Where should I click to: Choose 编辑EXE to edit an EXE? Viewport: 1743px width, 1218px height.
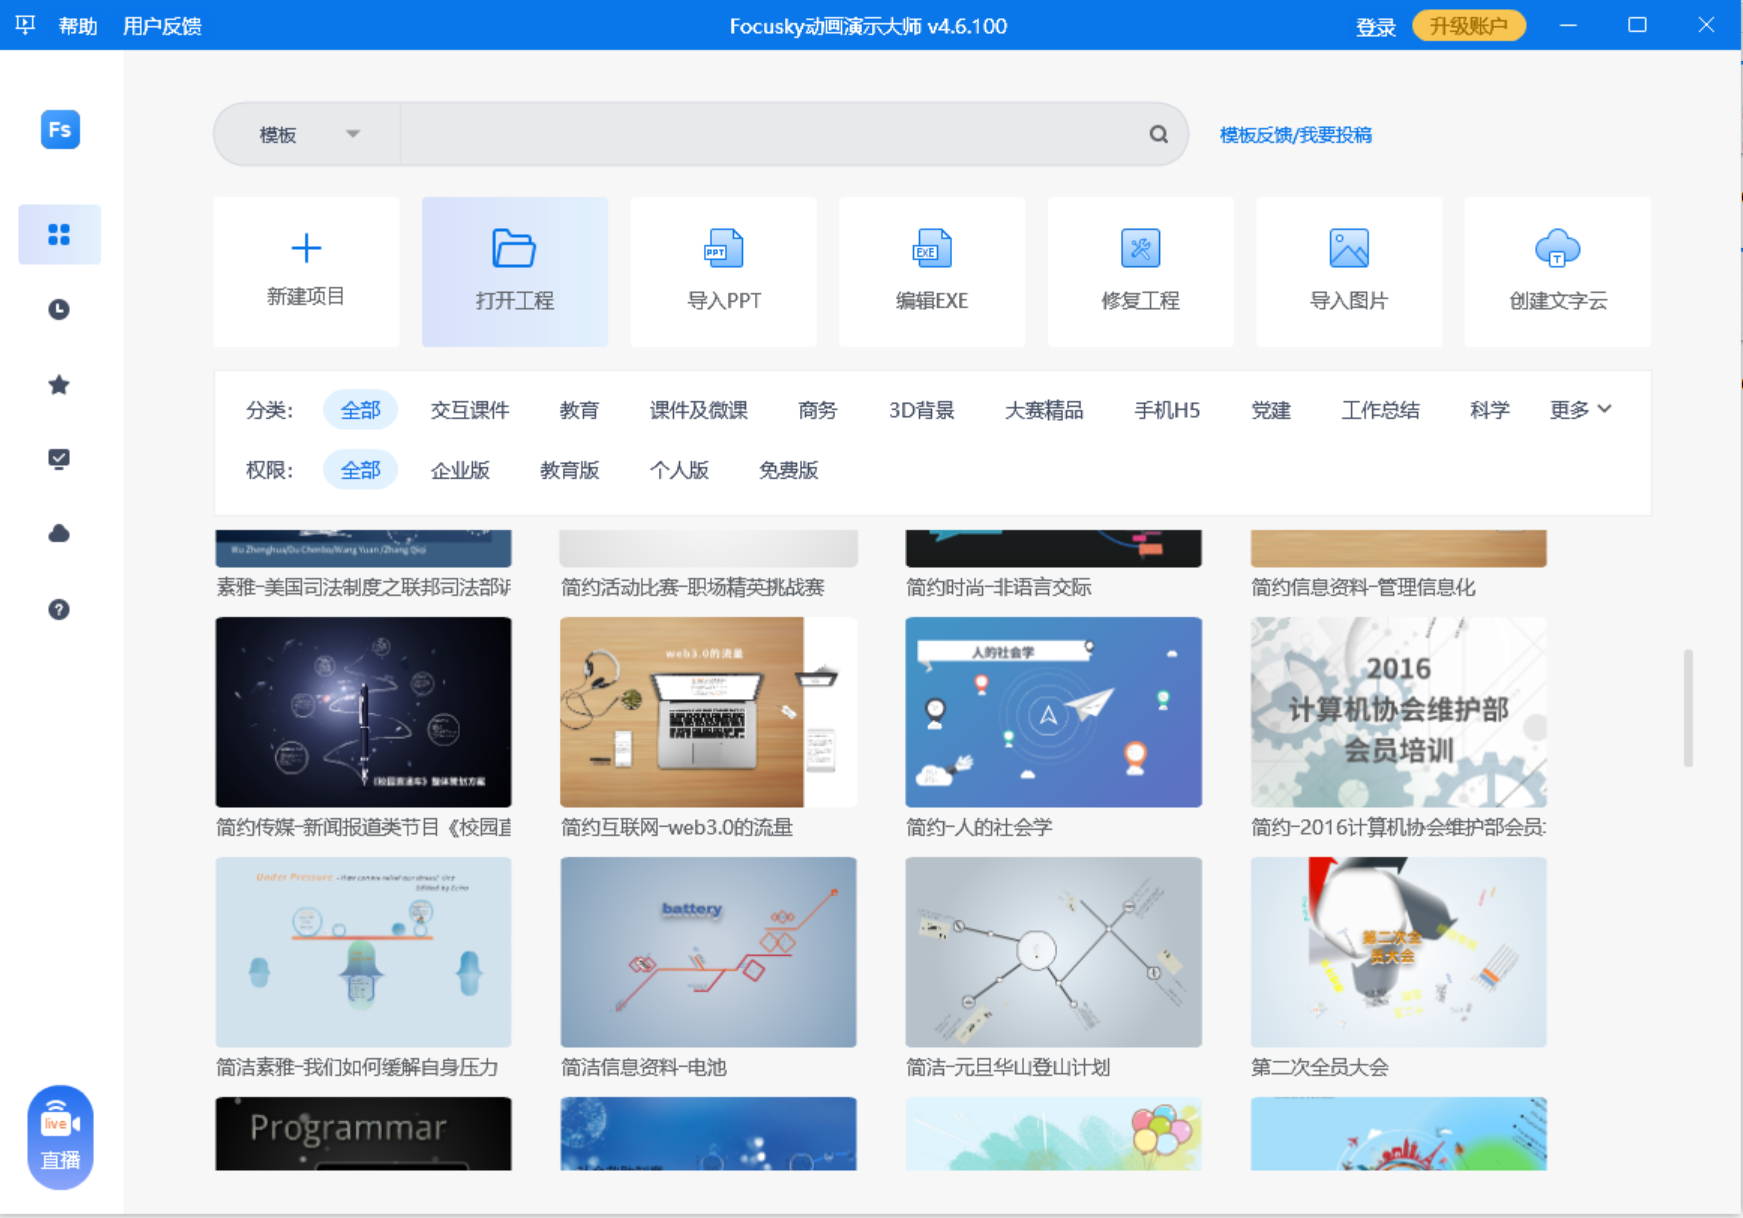click(x=932, y=272)
